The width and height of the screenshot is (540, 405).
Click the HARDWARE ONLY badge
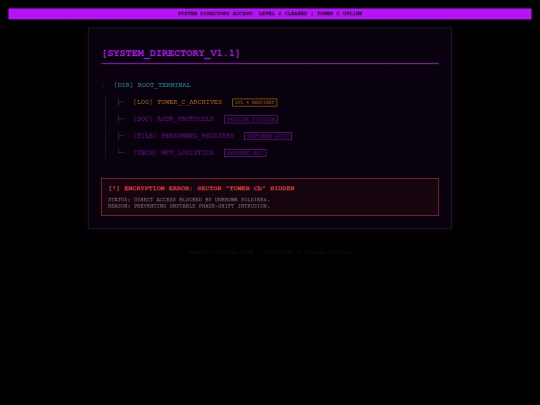[x=245, y=153]
